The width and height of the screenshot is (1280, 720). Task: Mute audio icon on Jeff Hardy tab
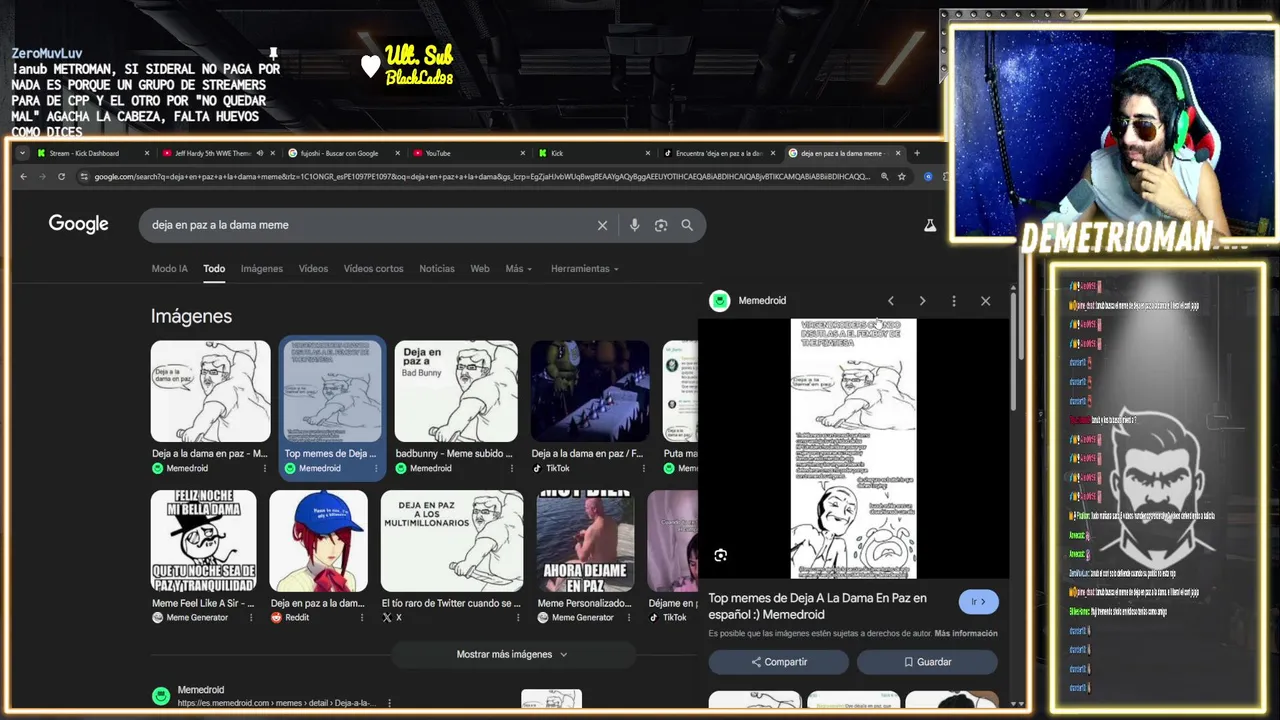(259, 153)
